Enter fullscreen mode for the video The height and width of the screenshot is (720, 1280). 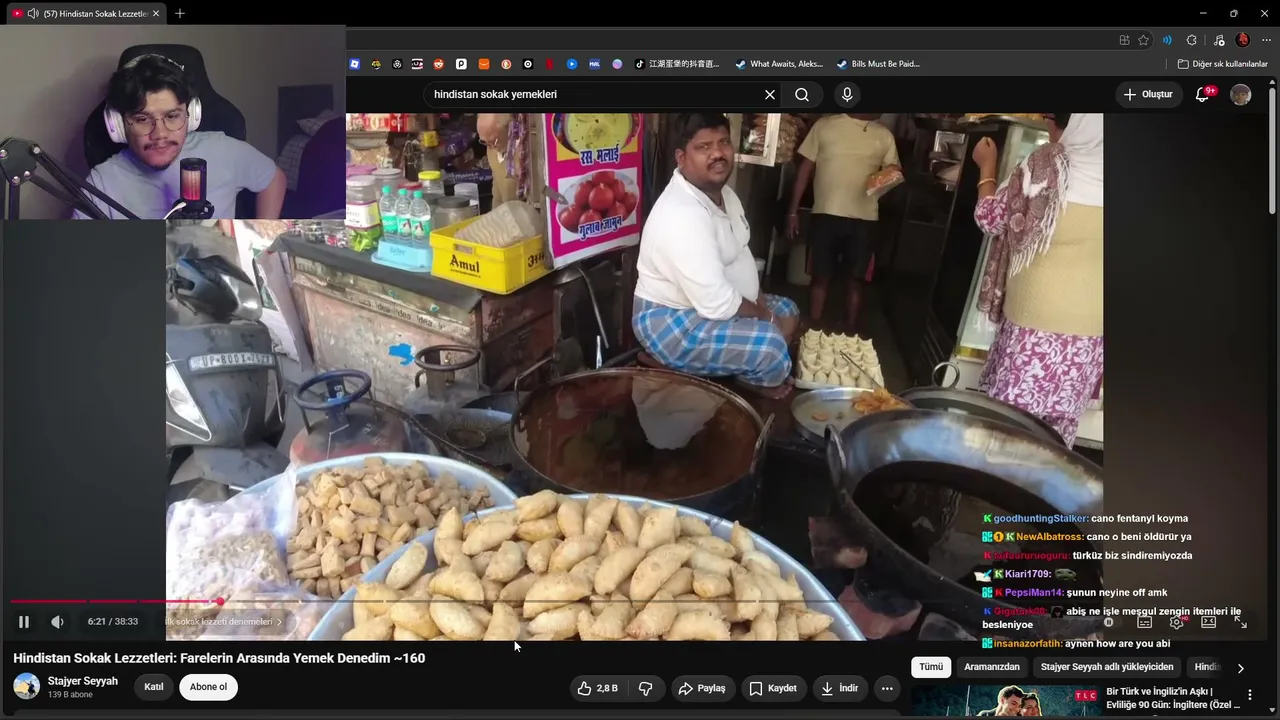[1240, 622]
